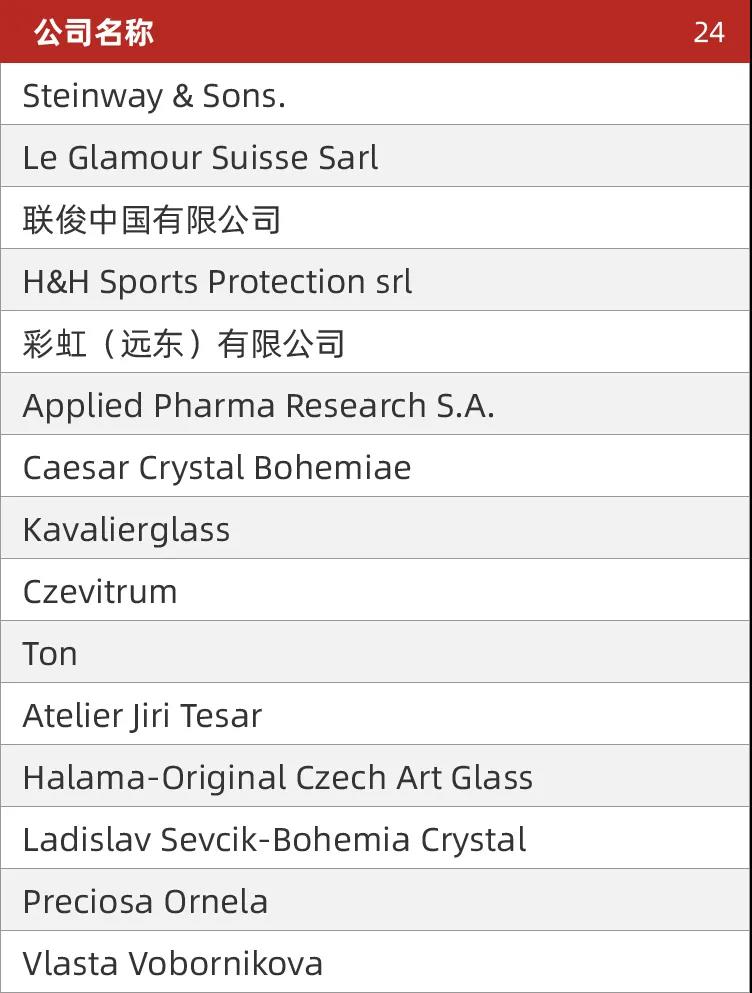Click the number 24 in the header

coord(708,32)
